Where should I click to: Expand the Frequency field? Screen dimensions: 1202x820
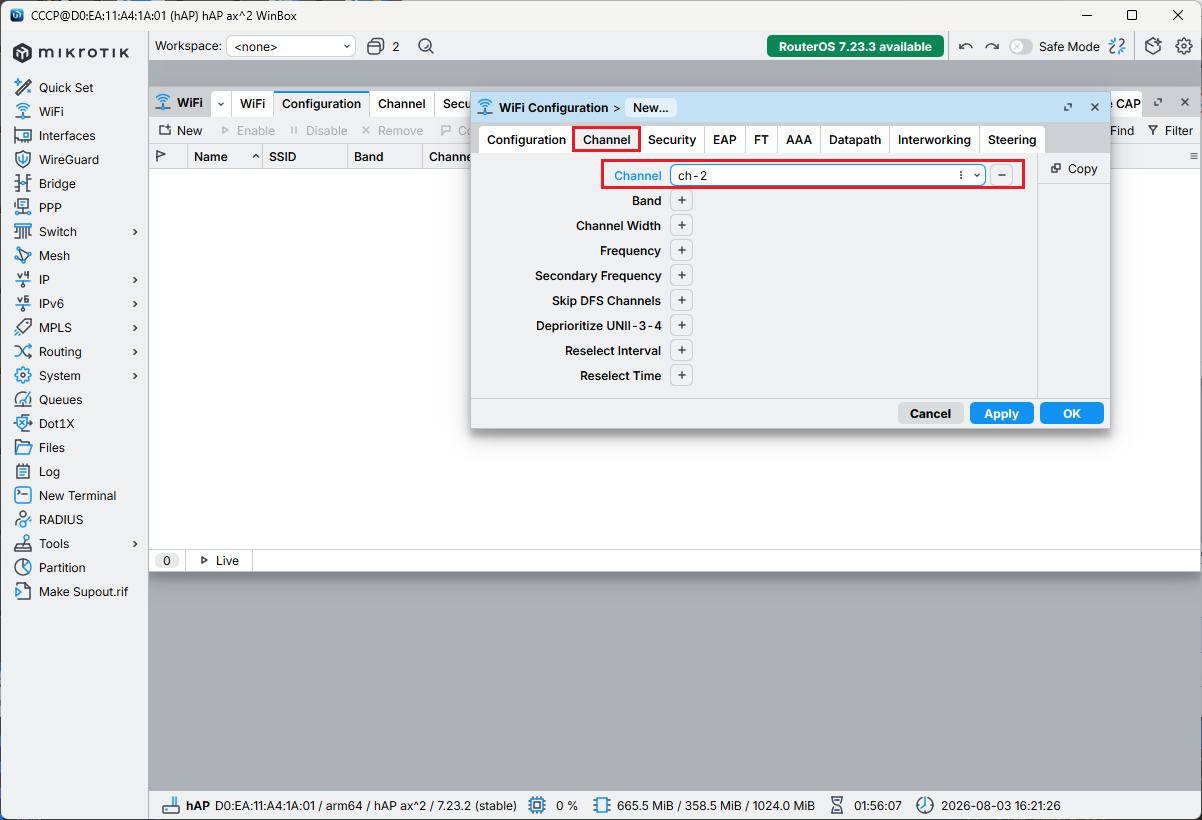tap(681, 250)
